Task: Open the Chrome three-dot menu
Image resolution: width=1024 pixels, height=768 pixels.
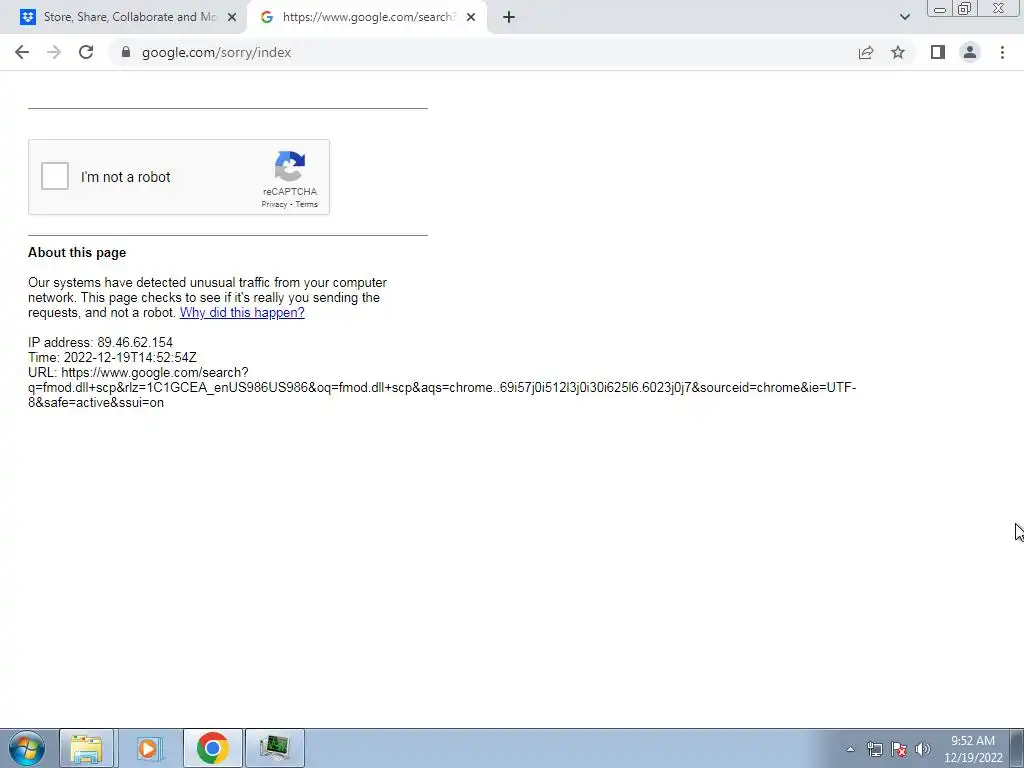Action: tap(1002, 52)
